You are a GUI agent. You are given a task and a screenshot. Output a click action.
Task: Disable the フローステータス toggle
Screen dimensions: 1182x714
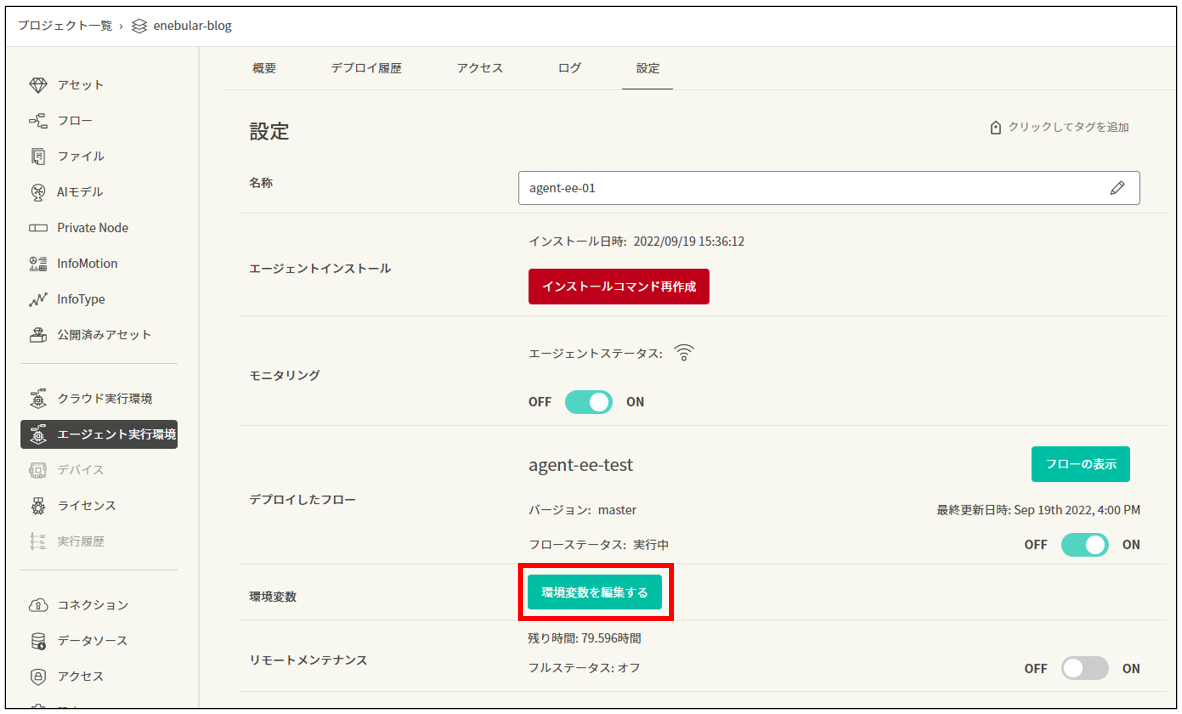click(1084, 544)
